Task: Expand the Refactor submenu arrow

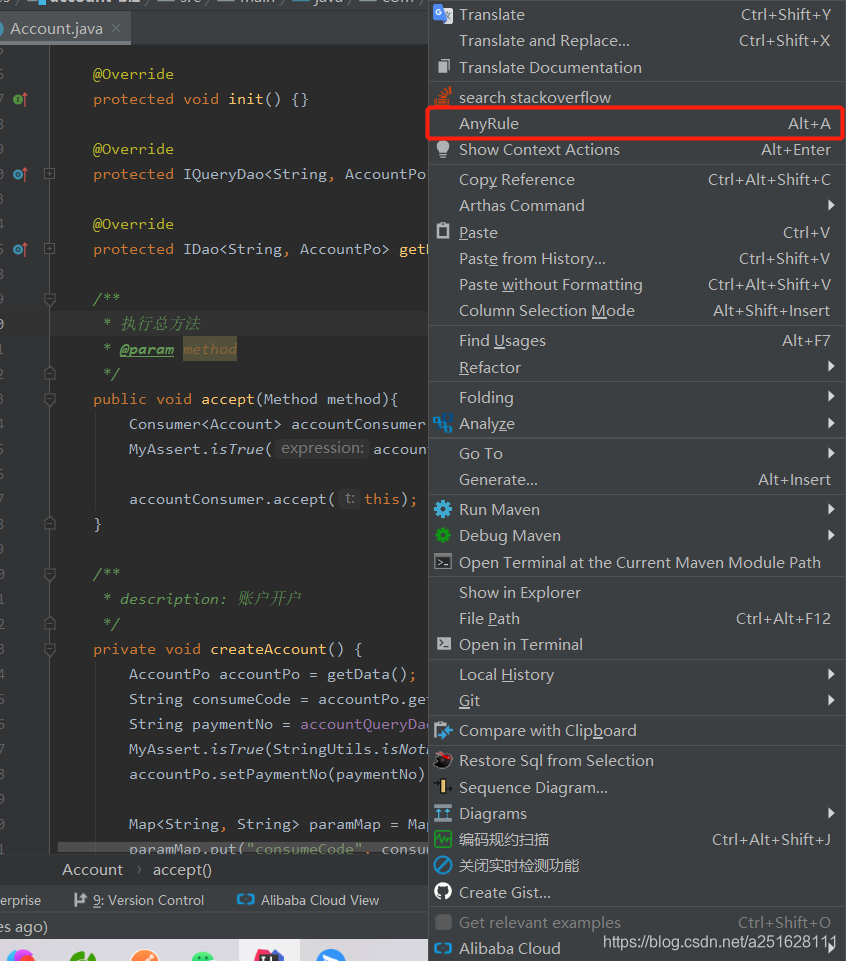Action: point(831,367)
